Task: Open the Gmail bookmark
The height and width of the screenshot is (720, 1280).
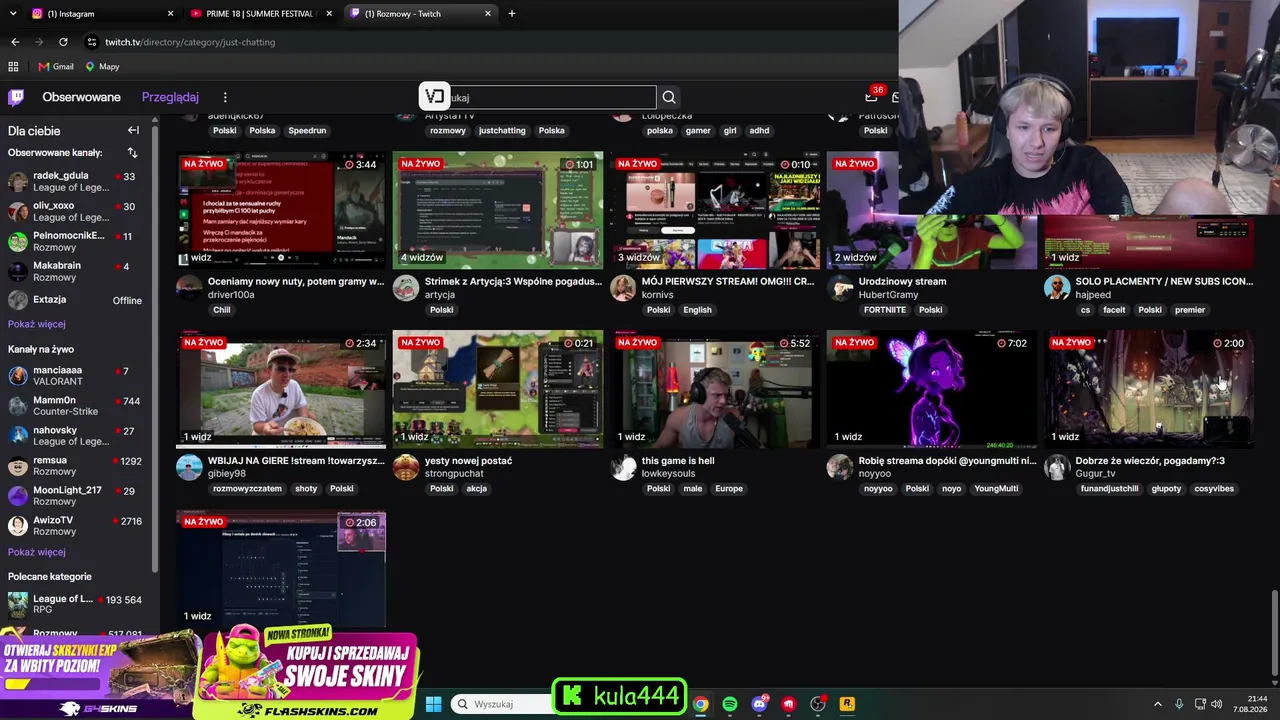Action: pyautogui.click(x=56, y=67)
